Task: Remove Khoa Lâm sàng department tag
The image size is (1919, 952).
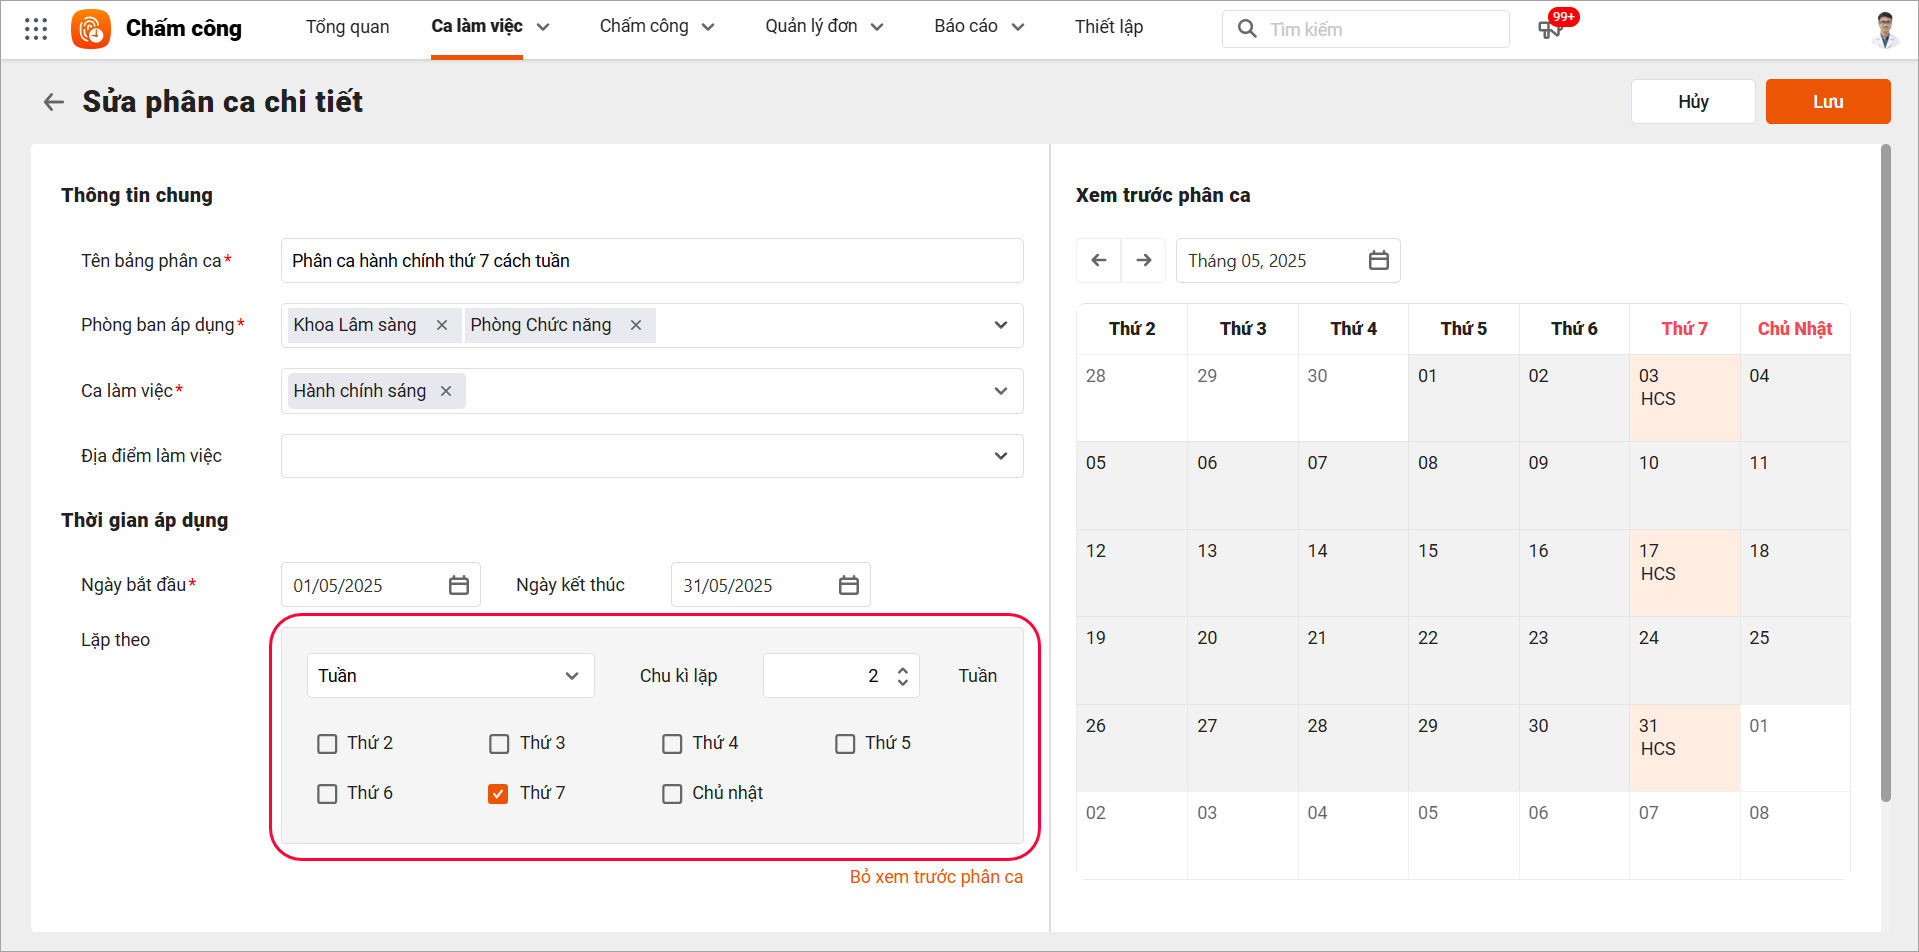Action: [442, 325]
